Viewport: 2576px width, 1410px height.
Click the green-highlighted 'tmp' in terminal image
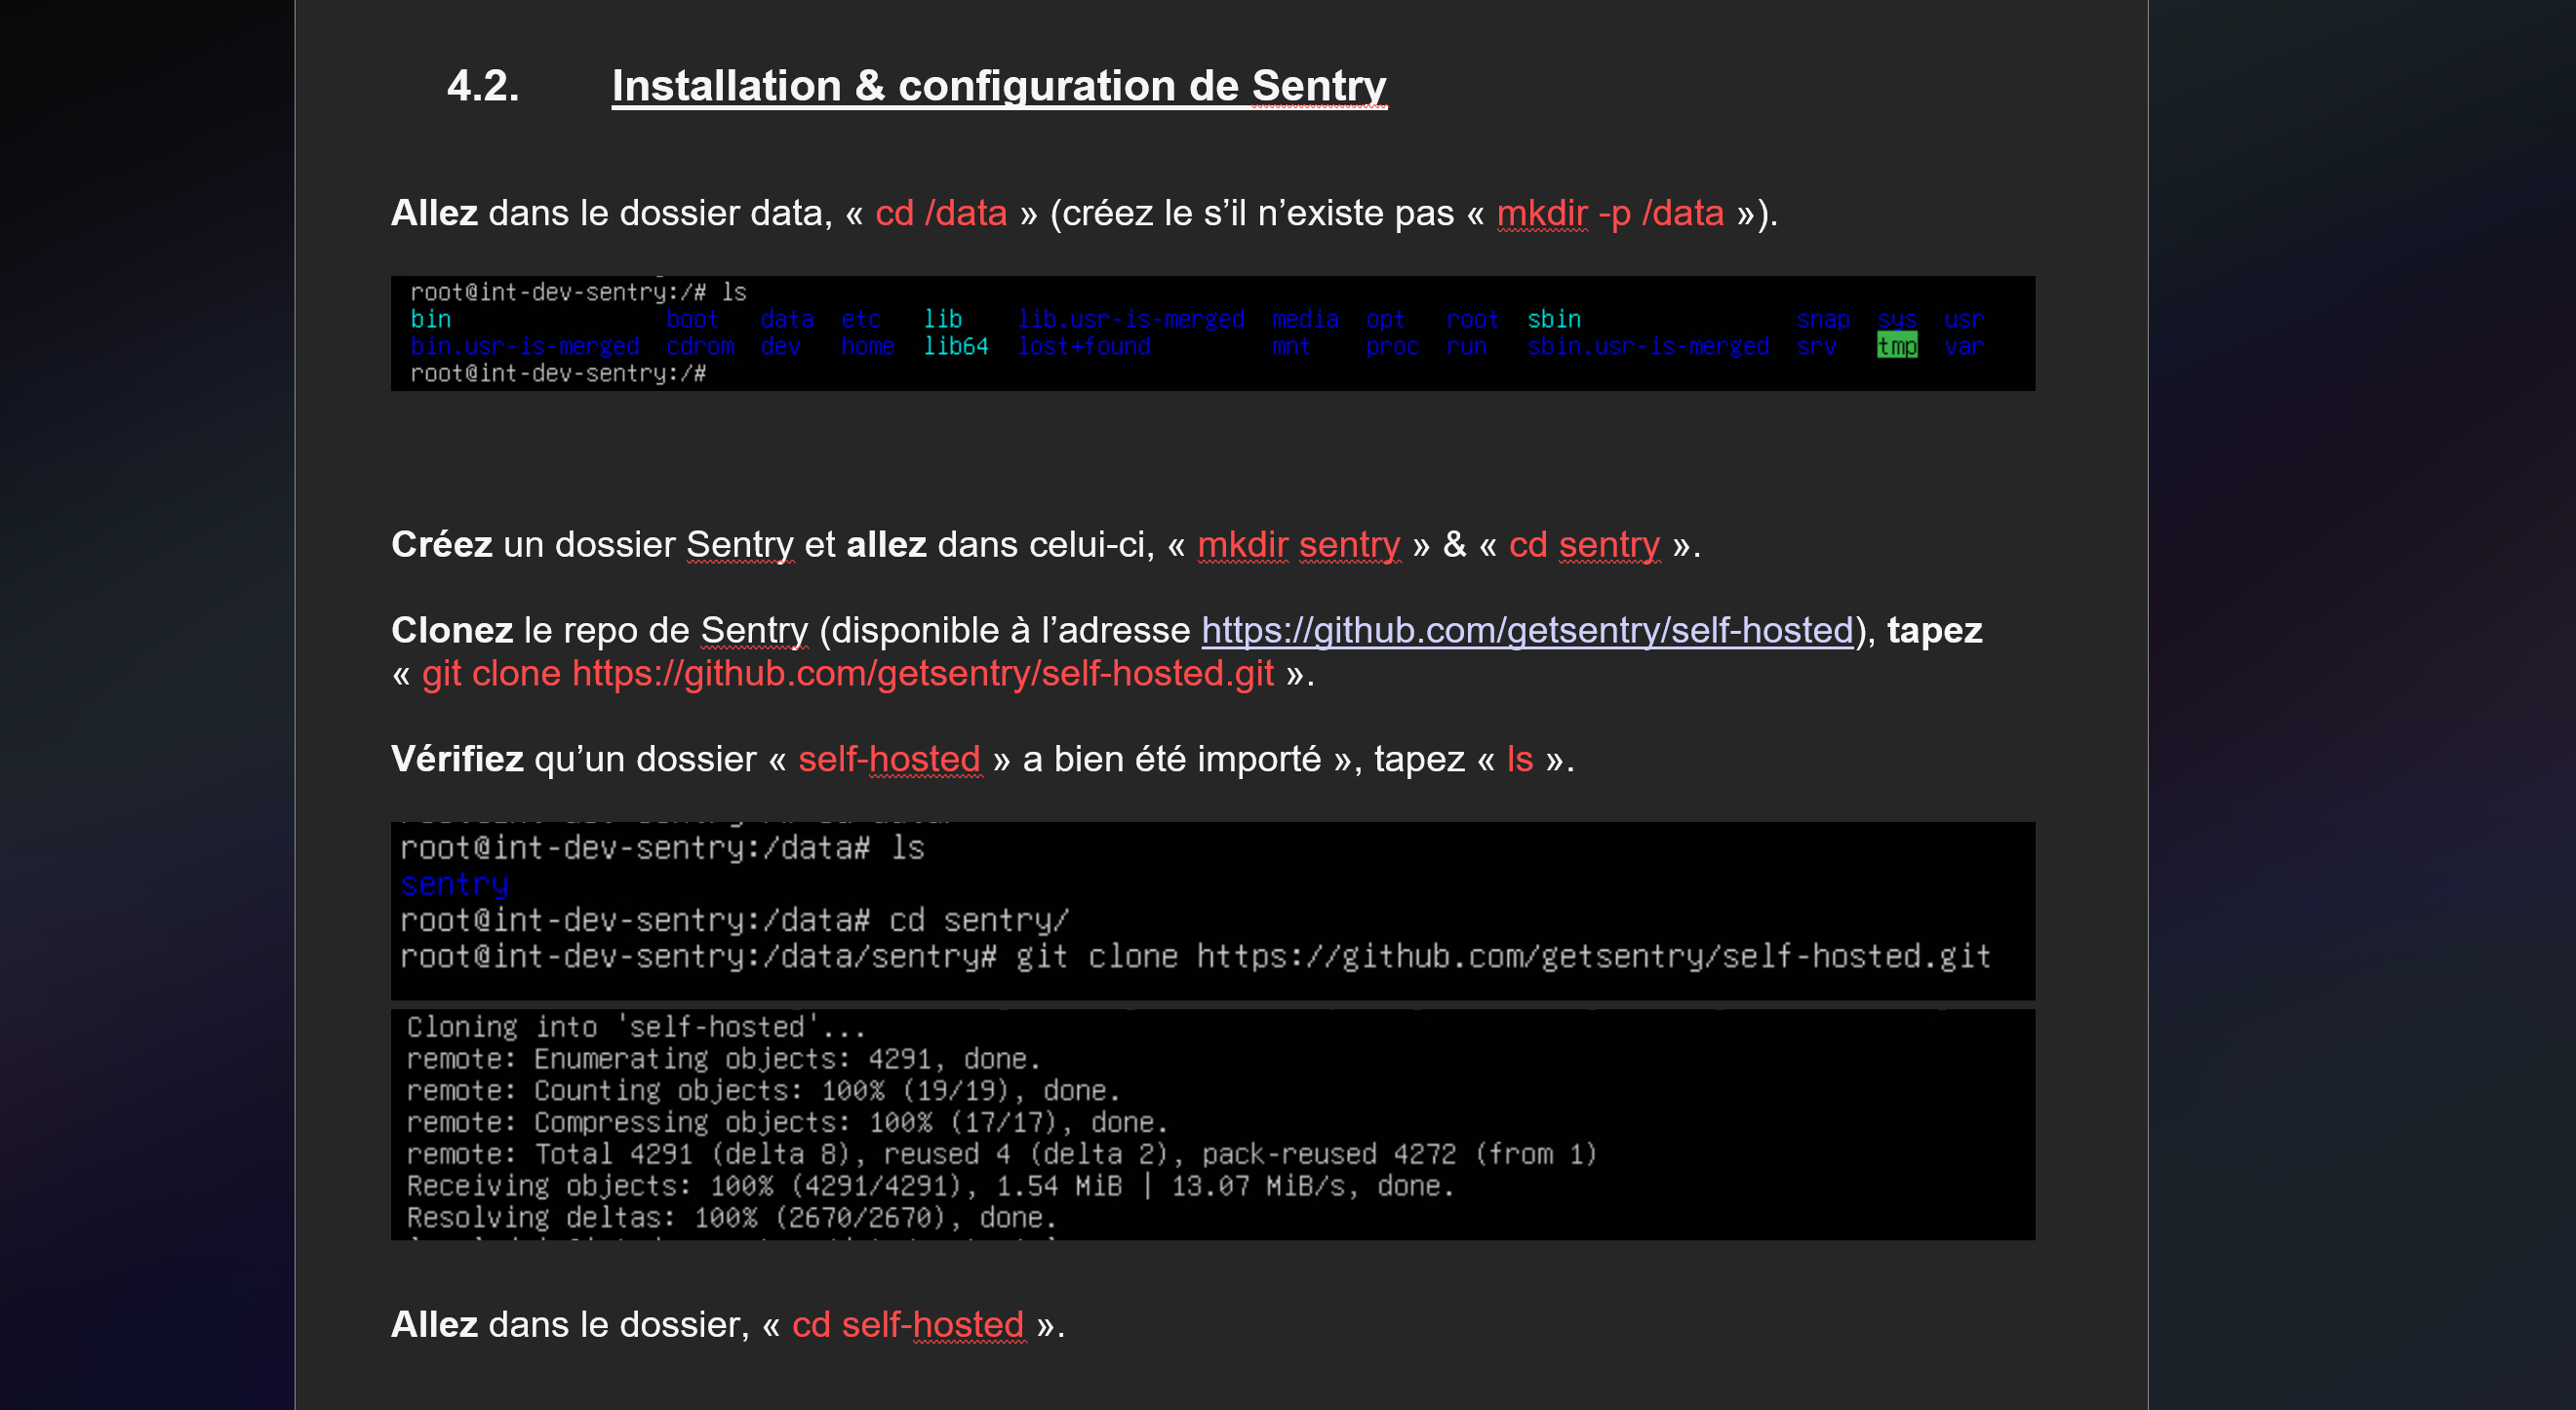click(1896, 346)
